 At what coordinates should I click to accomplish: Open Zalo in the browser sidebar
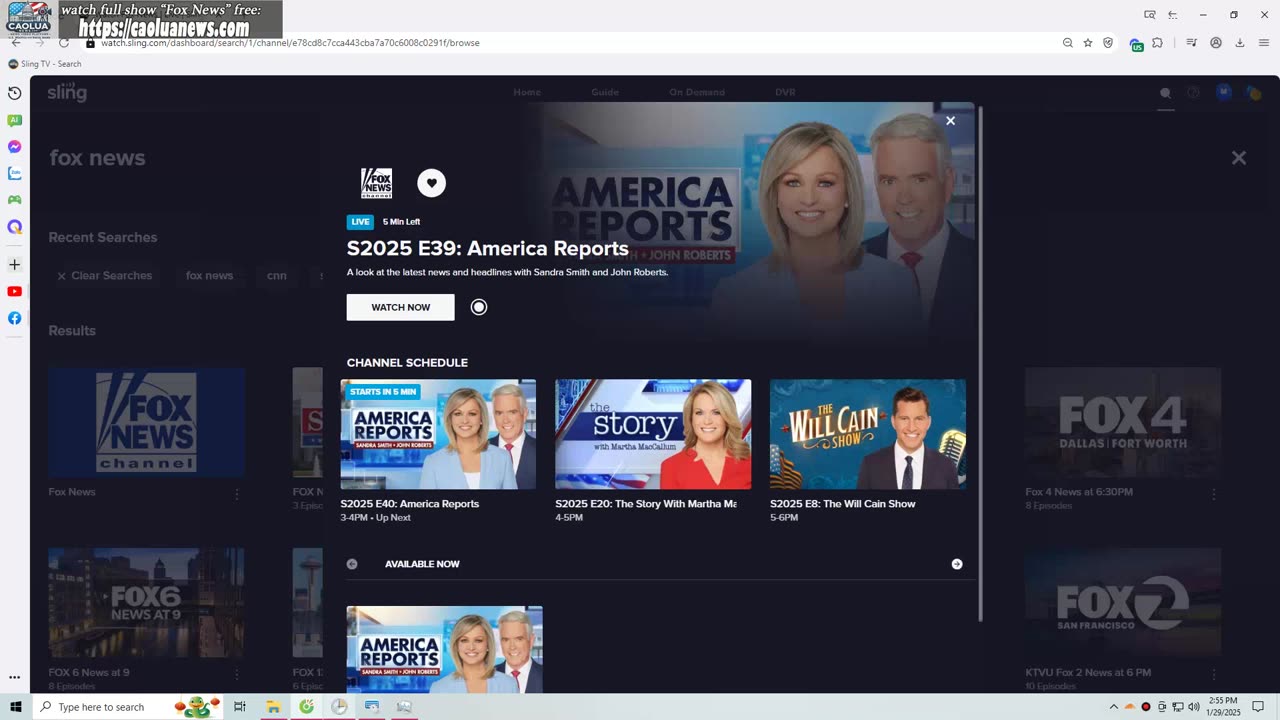(14, 173)
